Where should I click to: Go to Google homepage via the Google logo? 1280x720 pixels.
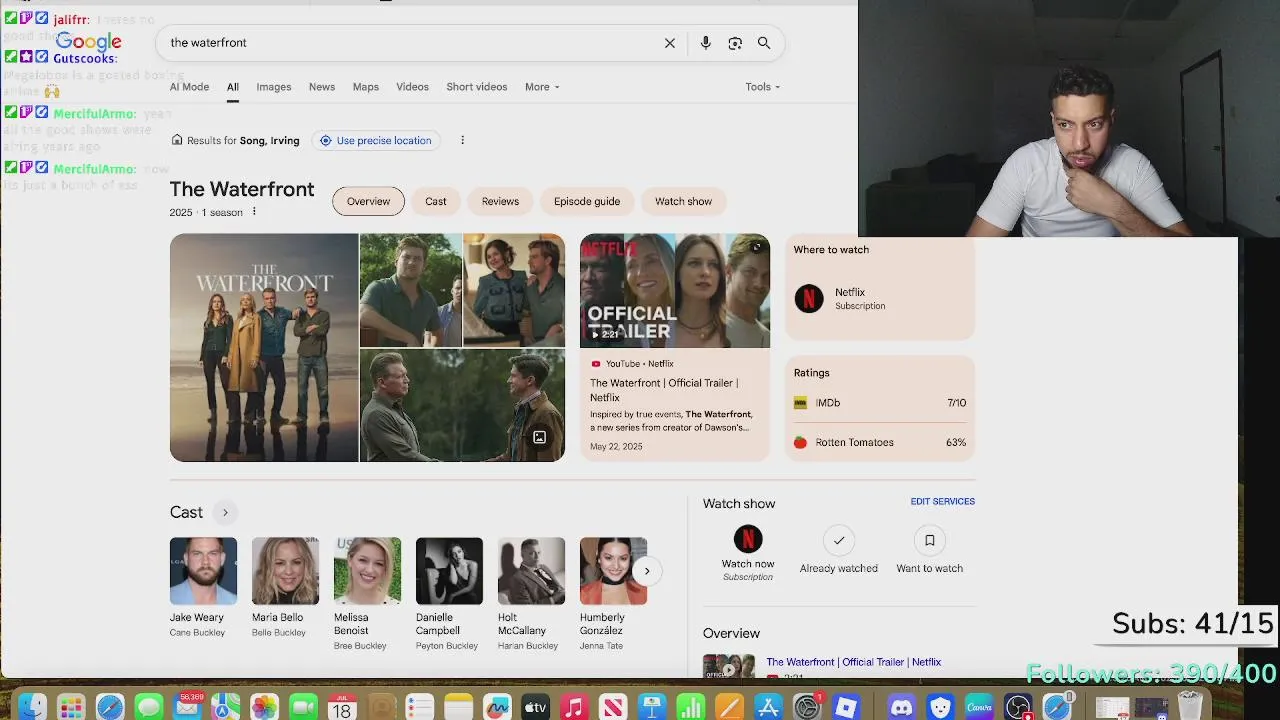[88, 42]
